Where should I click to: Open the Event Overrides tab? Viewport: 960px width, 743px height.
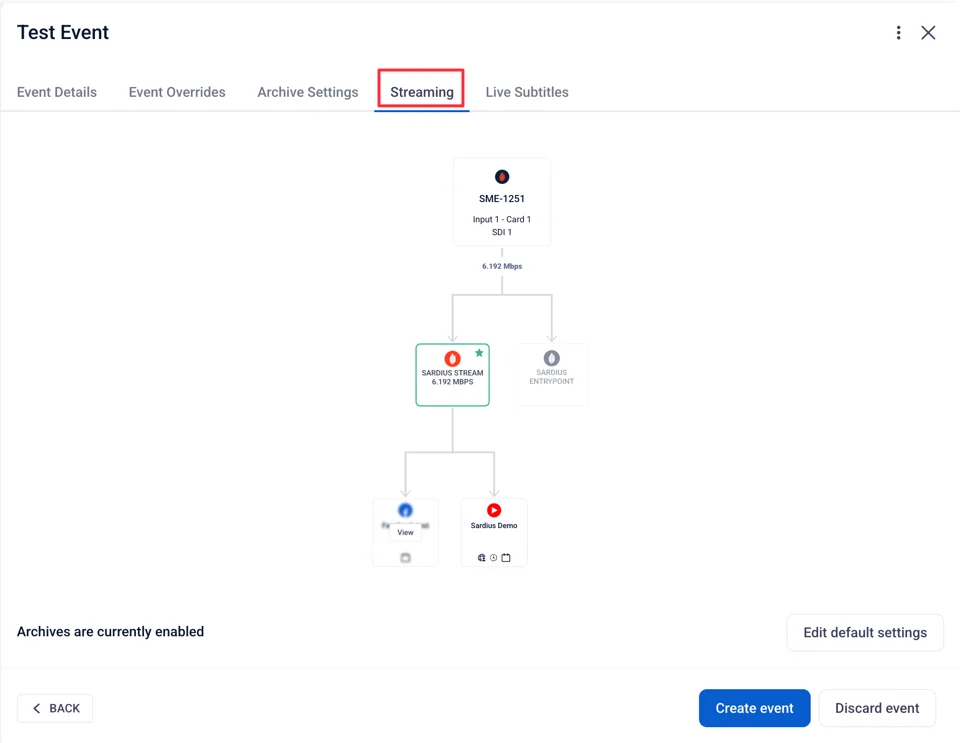[x=177, y=92]
